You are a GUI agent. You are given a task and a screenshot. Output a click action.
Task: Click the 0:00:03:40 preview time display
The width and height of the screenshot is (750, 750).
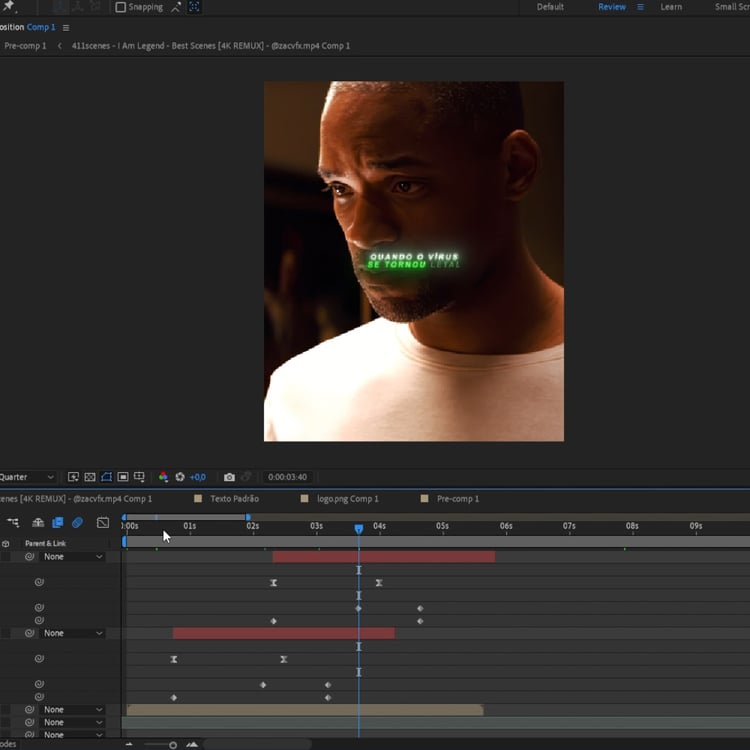(287, 477)
